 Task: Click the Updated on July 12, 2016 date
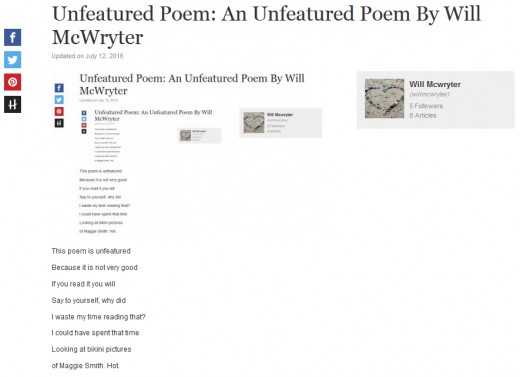(87, 56)
